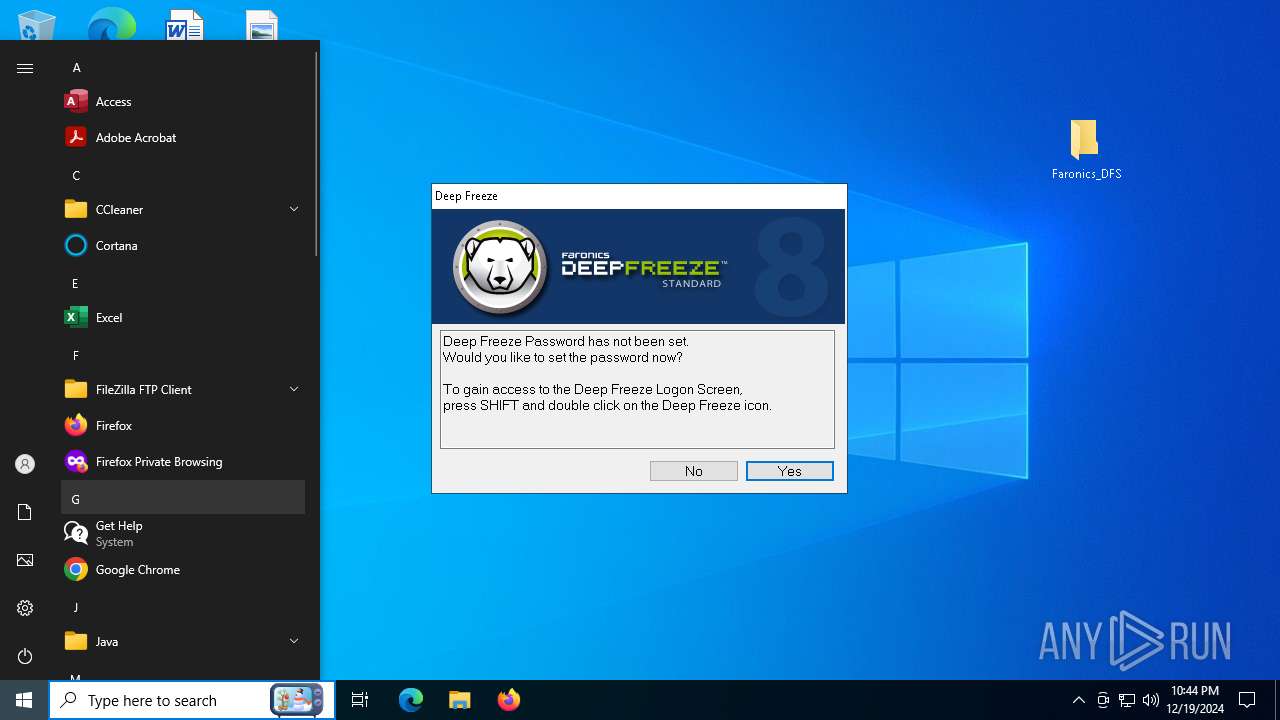Expand the Java folder chevron

(x=294, y=641)
